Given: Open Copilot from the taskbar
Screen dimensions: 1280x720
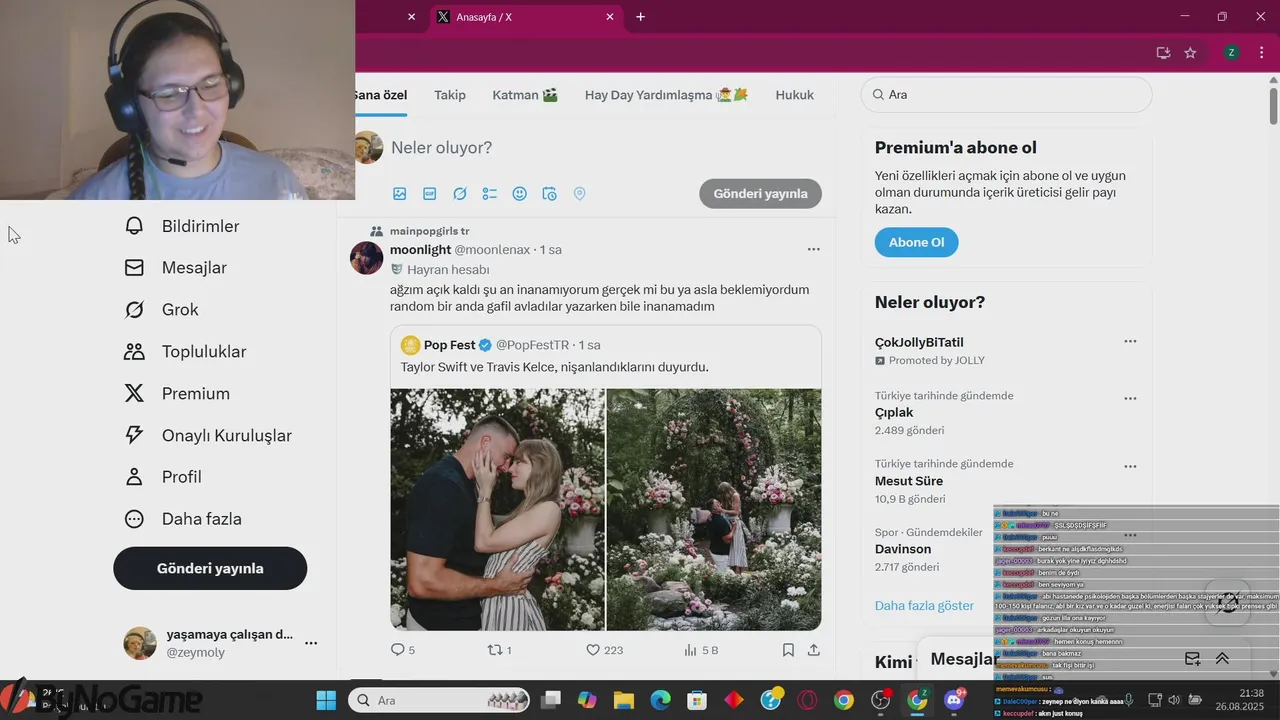Looking at the screenshot, I should [587, 700].
